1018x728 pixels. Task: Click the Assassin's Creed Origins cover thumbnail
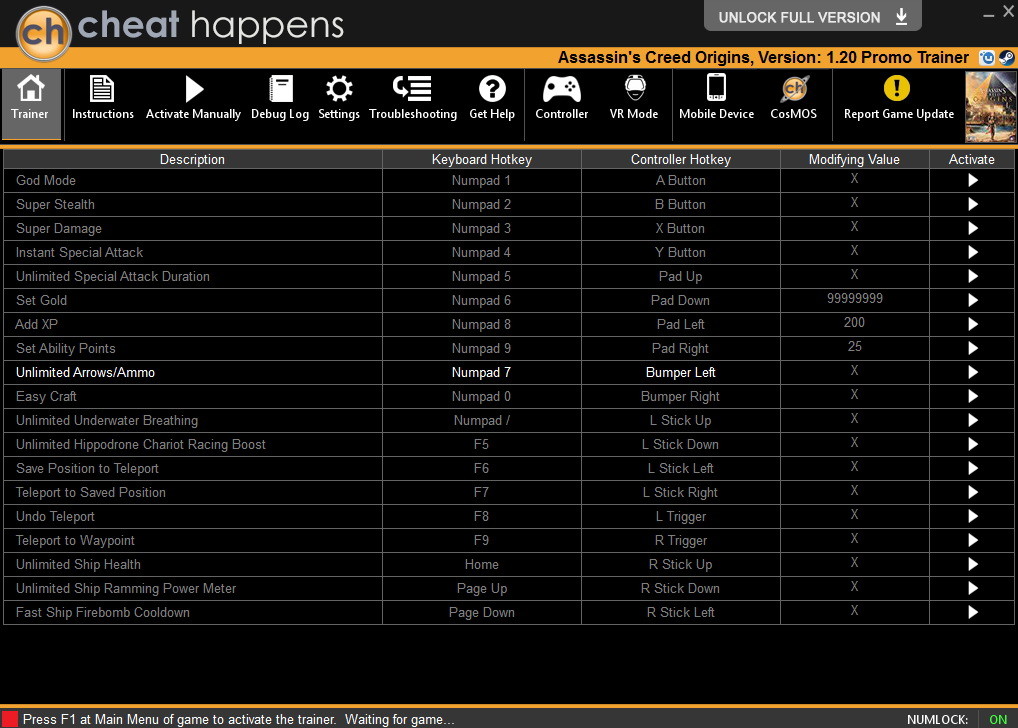pos(990,106)
